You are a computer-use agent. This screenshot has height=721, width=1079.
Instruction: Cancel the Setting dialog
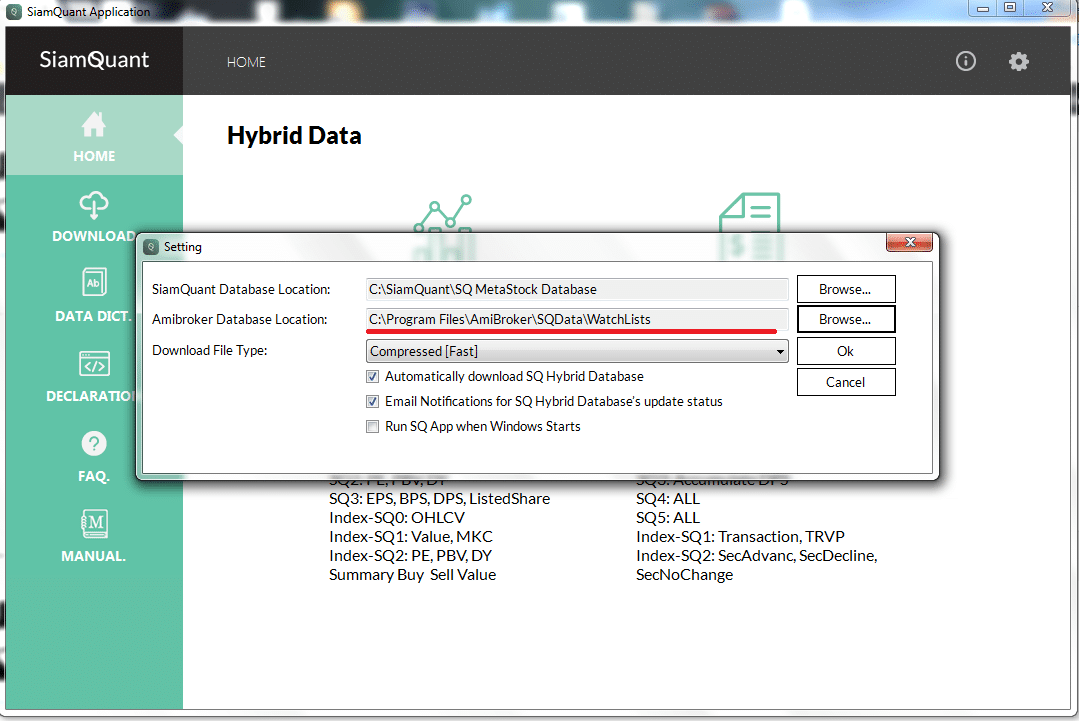[845, 382]
